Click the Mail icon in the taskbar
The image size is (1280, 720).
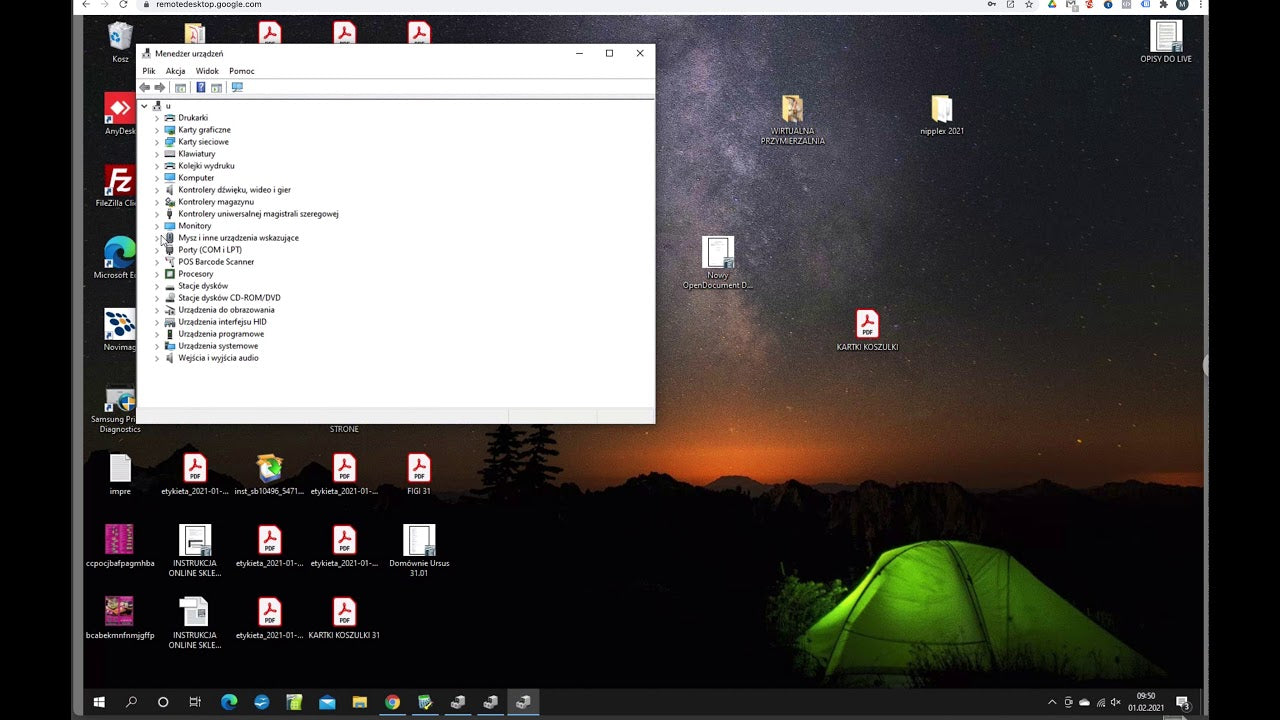pyautogui.click(x=327, y=702)
